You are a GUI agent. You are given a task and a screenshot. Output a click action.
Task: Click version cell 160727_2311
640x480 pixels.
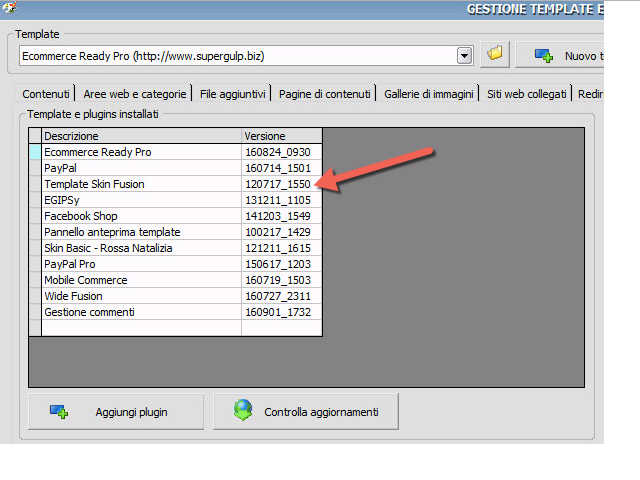pos(282,296)
